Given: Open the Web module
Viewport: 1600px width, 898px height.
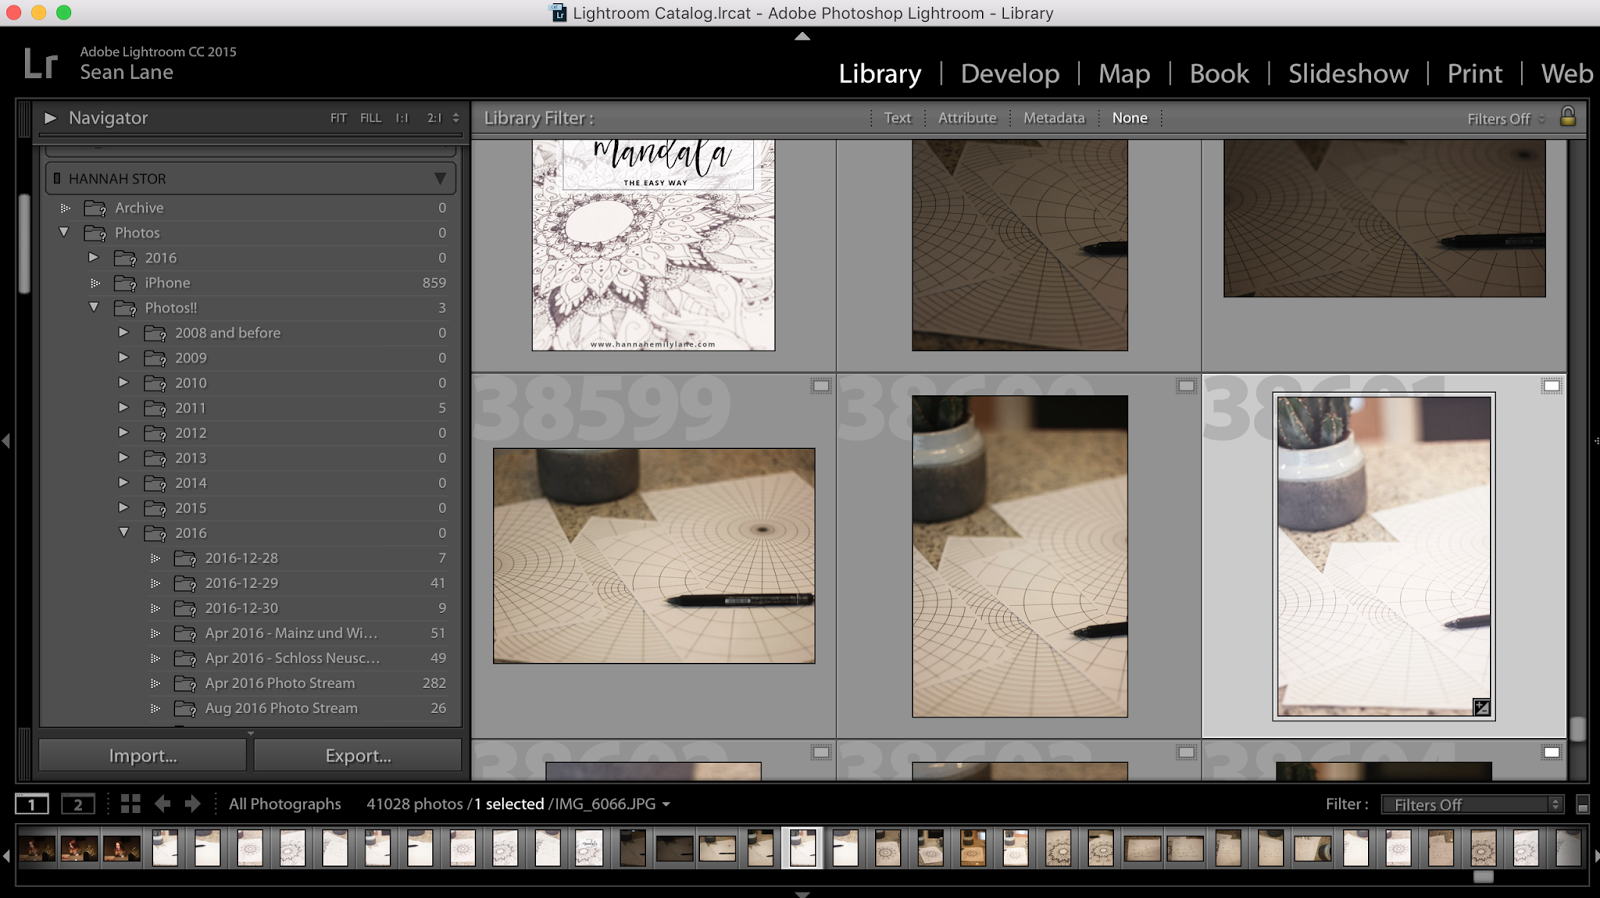Looking at the screenshot, I should point(1567,73).
